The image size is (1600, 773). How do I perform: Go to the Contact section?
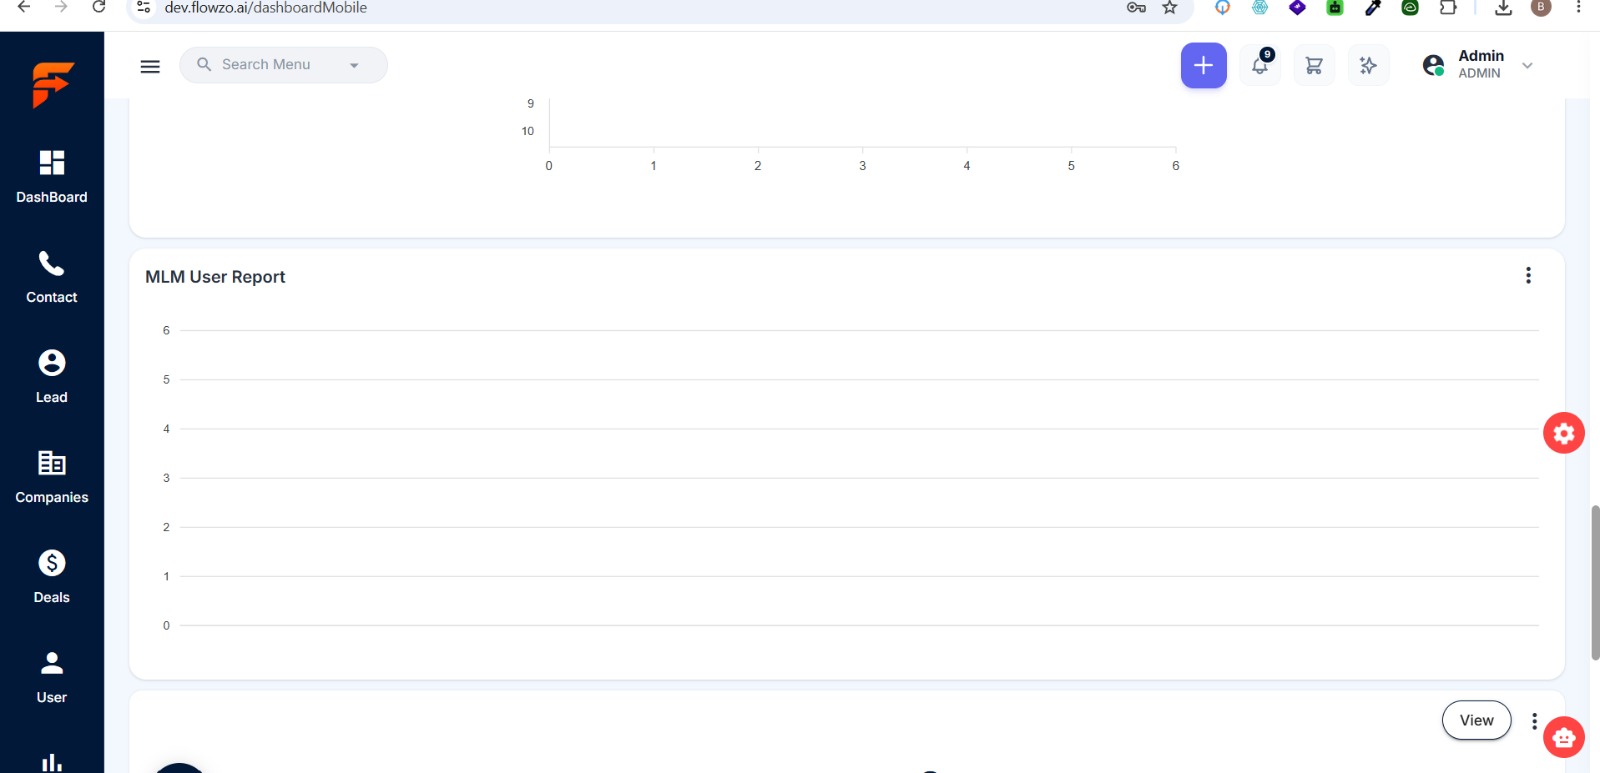pos(52,277)
